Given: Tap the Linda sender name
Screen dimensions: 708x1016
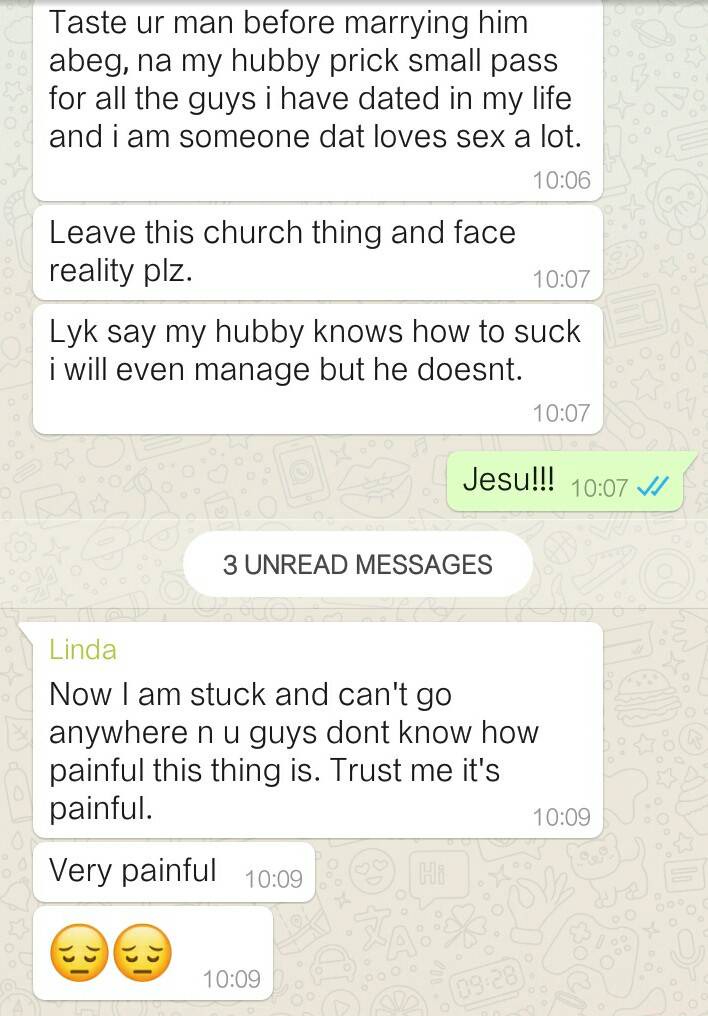Looking at the screenshot, I should (x=83, y=649).
